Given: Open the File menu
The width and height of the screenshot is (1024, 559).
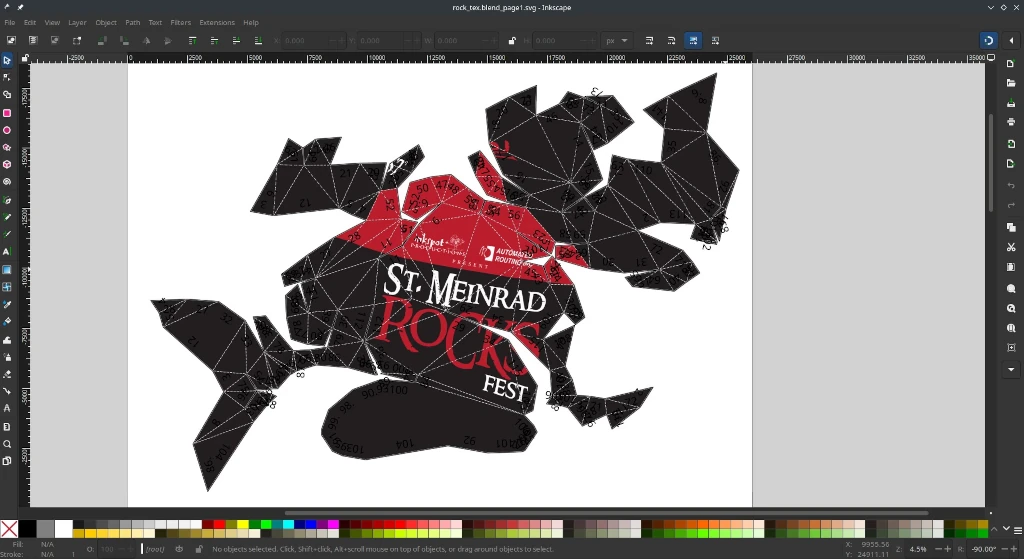Looking at the screenshot, I should [10, 22].
